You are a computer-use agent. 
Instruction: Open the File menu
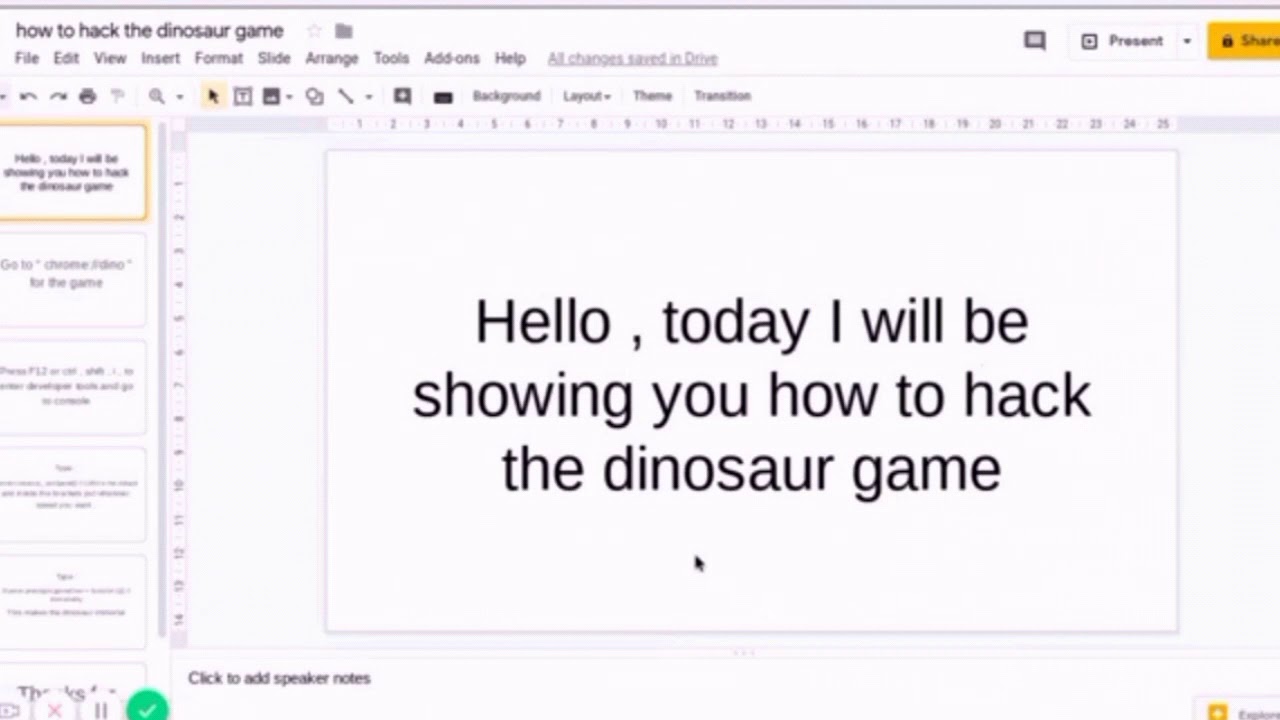click(x=27, y=58)
